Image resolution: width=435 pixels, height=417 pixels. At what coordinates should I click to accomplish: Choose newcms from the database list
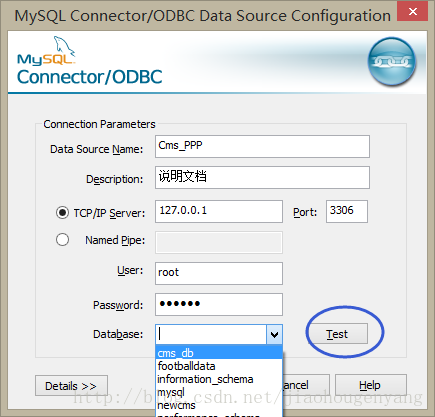pos(219,405)
